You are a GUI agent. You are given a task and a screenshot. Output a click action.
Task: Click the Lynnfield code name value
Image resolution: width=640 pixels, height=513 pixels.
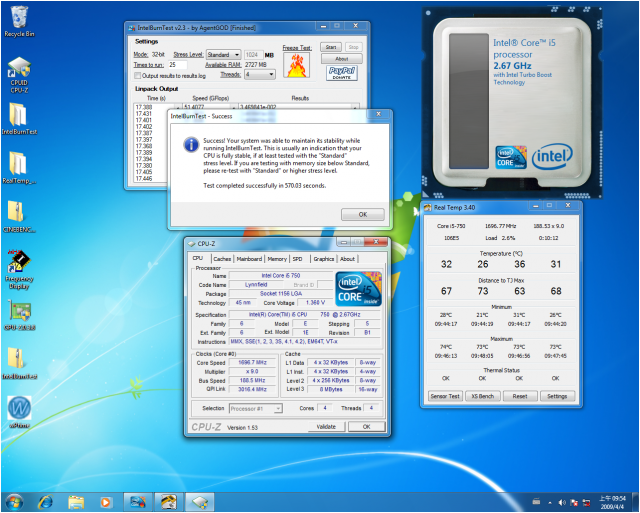(256, 285)
